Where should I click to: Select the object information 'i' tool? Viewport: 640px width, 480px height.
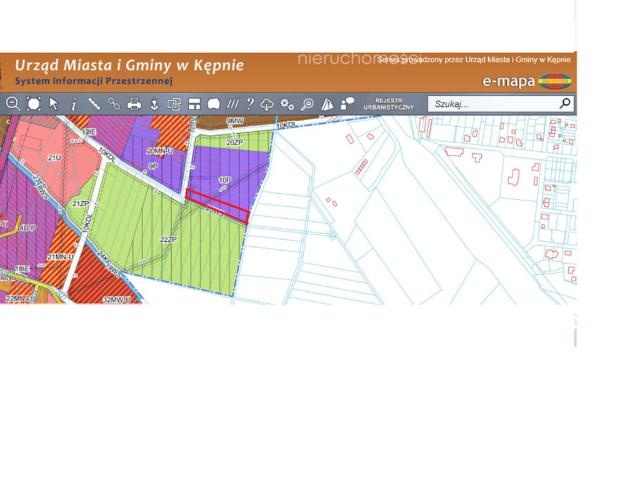click(74, 104)
